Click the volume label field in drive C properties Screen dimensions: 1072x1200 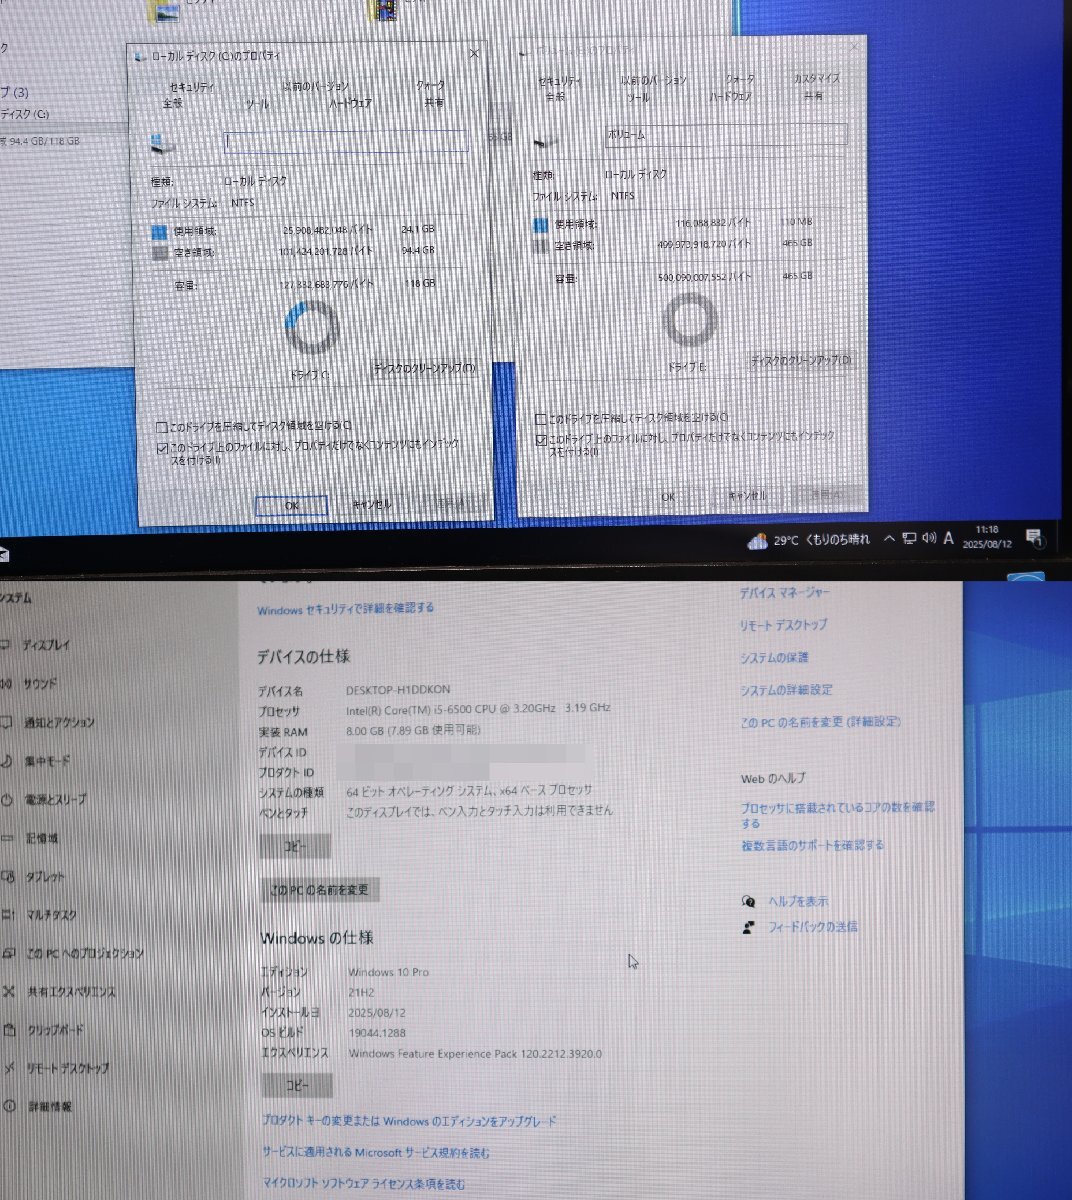click(346, 142)
